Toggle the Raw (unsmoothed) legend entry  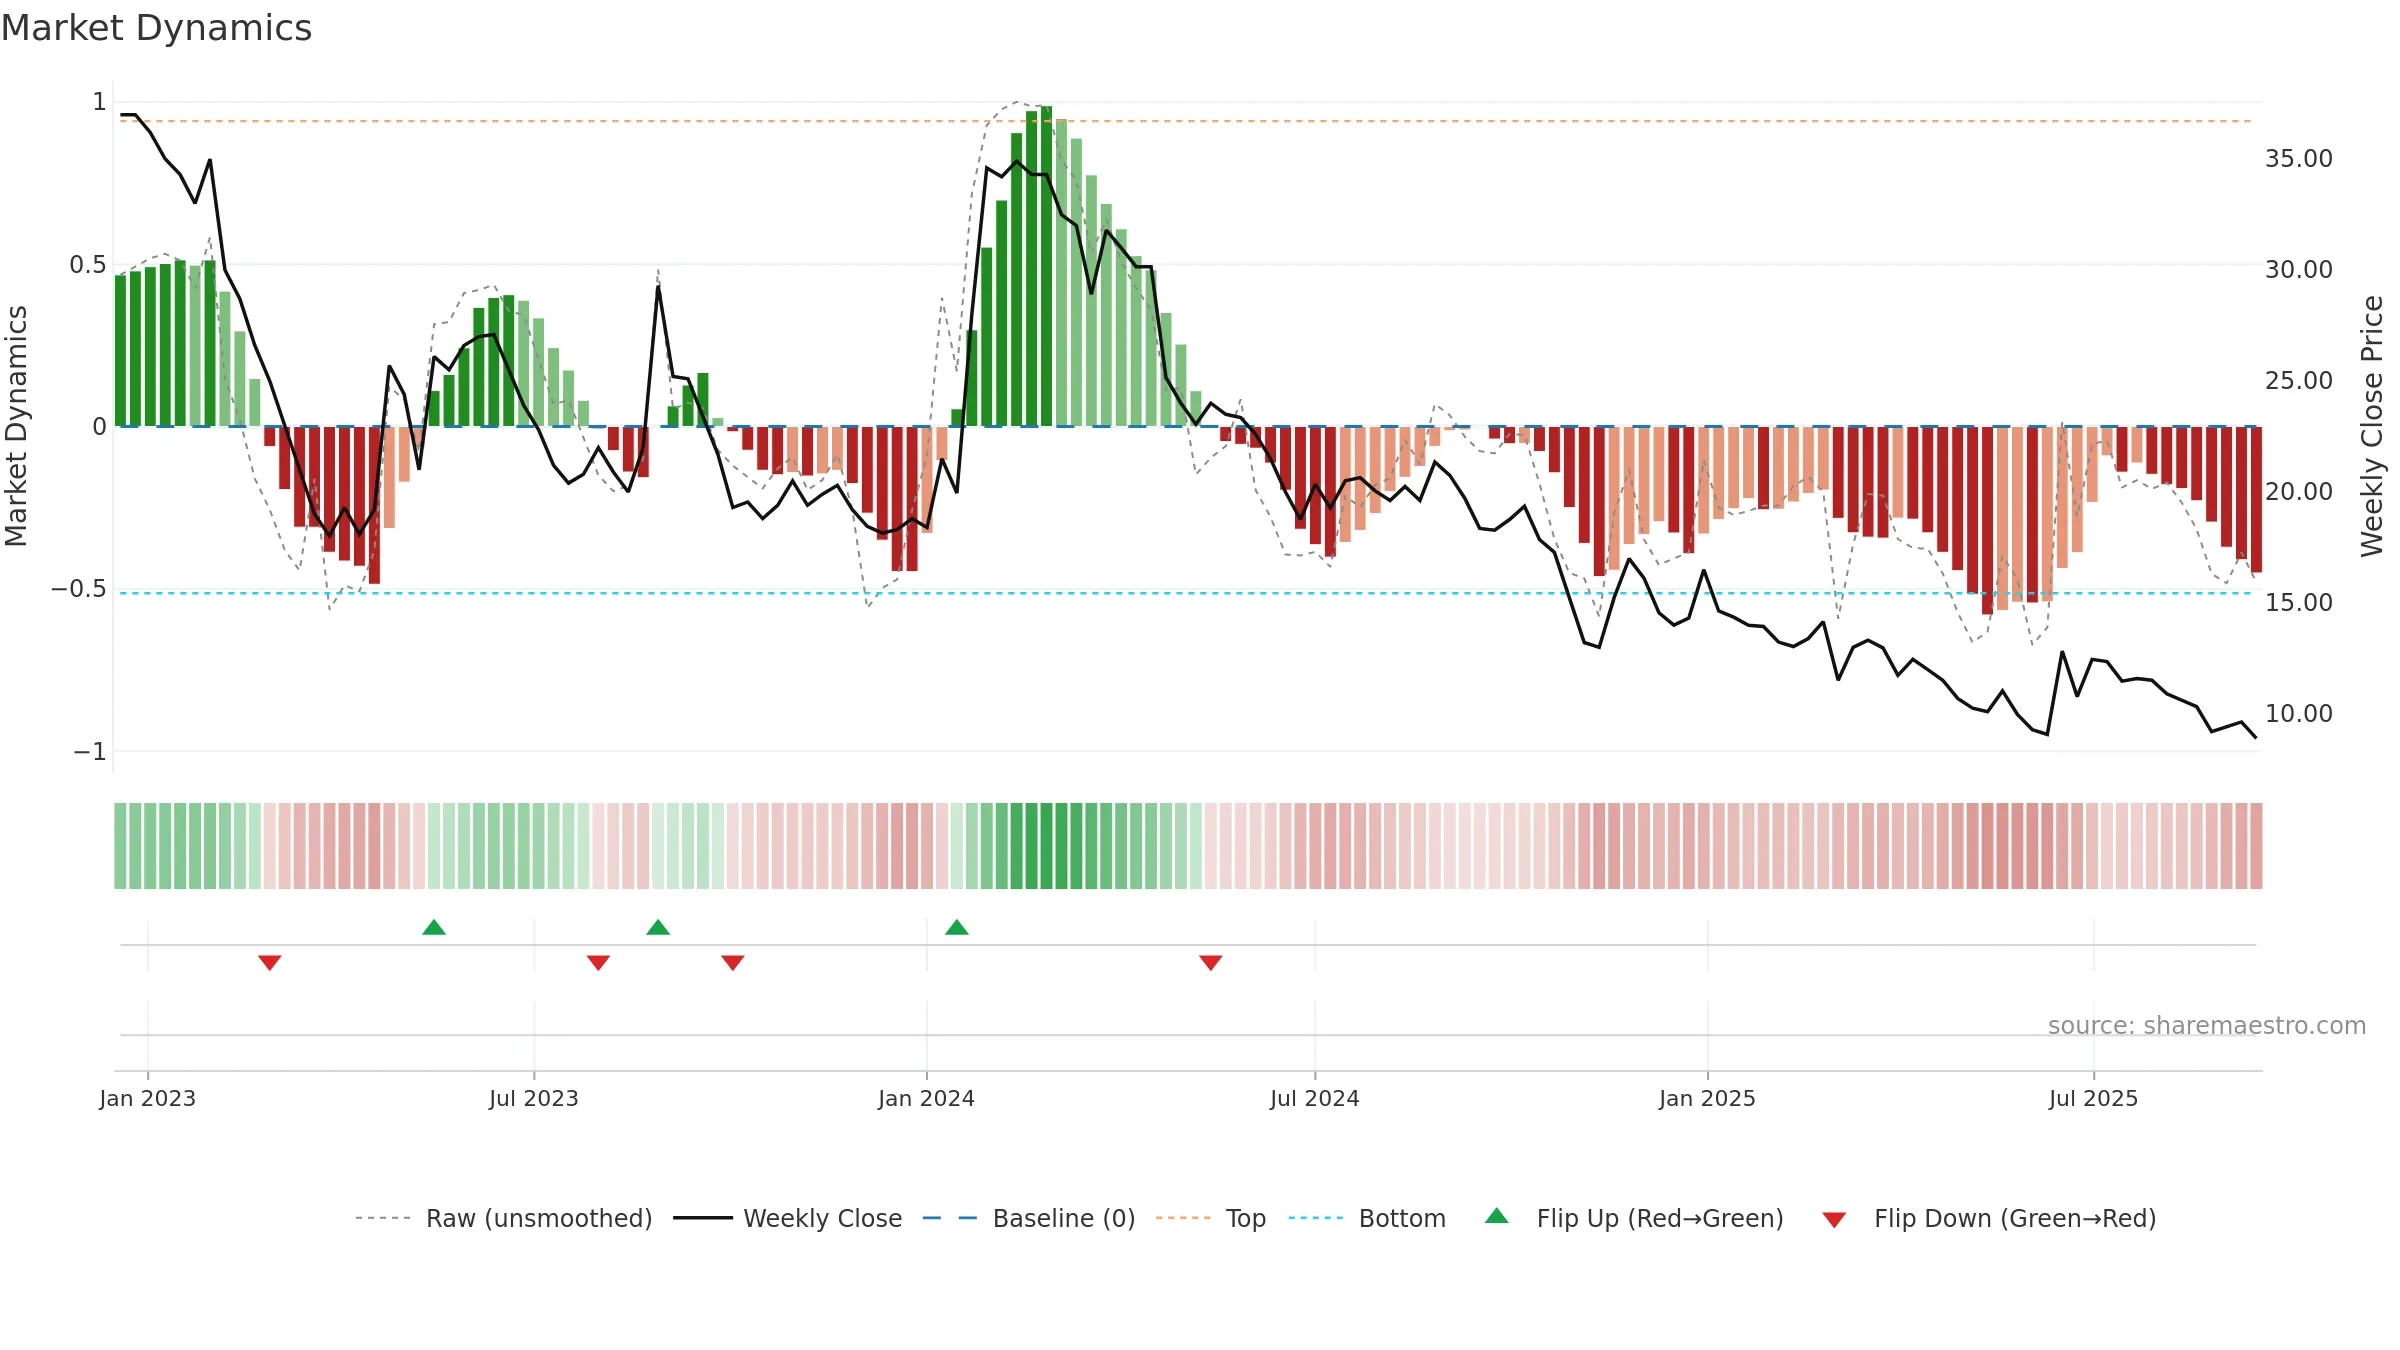coord(503,1218)
